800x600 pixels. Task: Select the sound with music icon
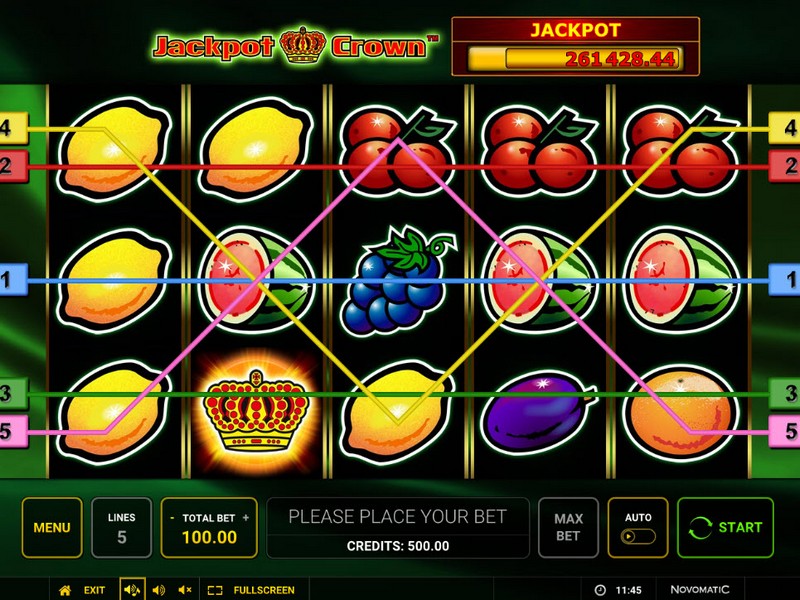(x=132, y=590)
